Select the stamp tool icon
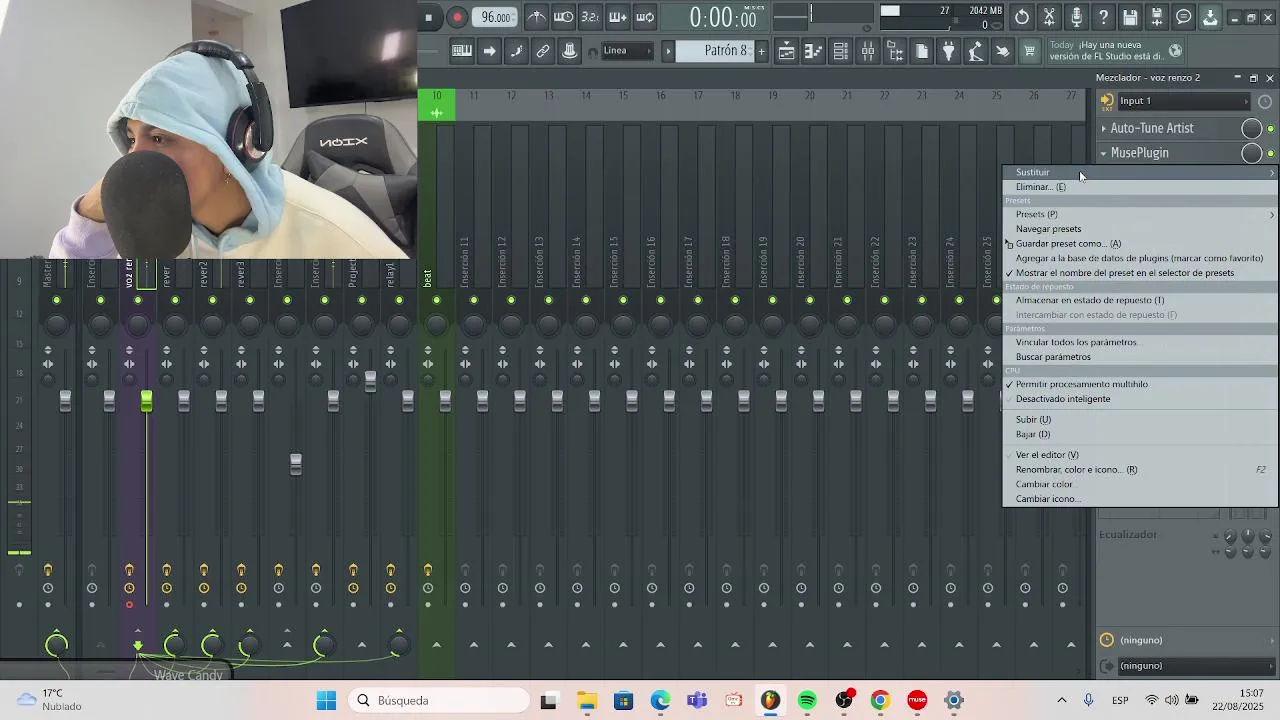The image size is (1280, 720). coord(570,51)
